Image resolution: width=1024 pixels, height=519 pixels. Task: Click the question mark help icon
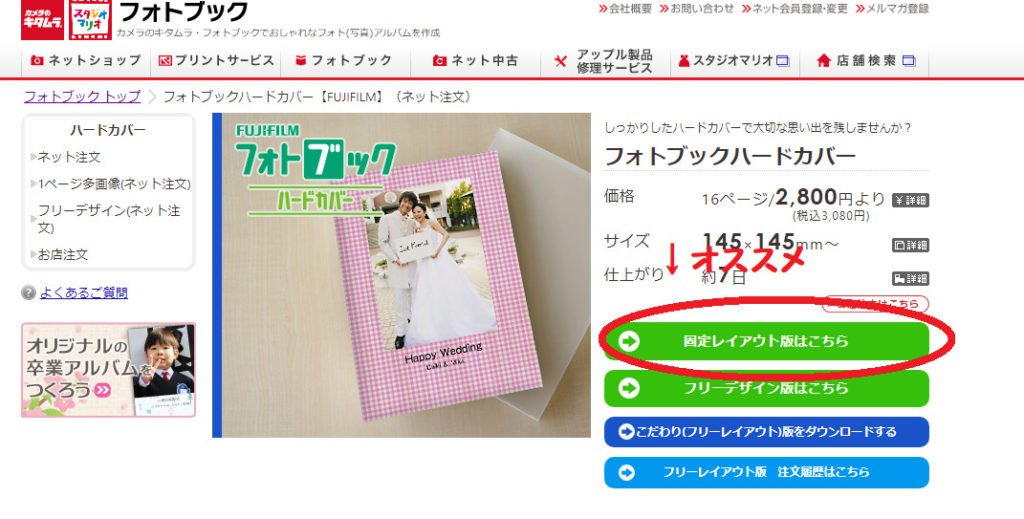pyautogui.click(x=28, y=292)
